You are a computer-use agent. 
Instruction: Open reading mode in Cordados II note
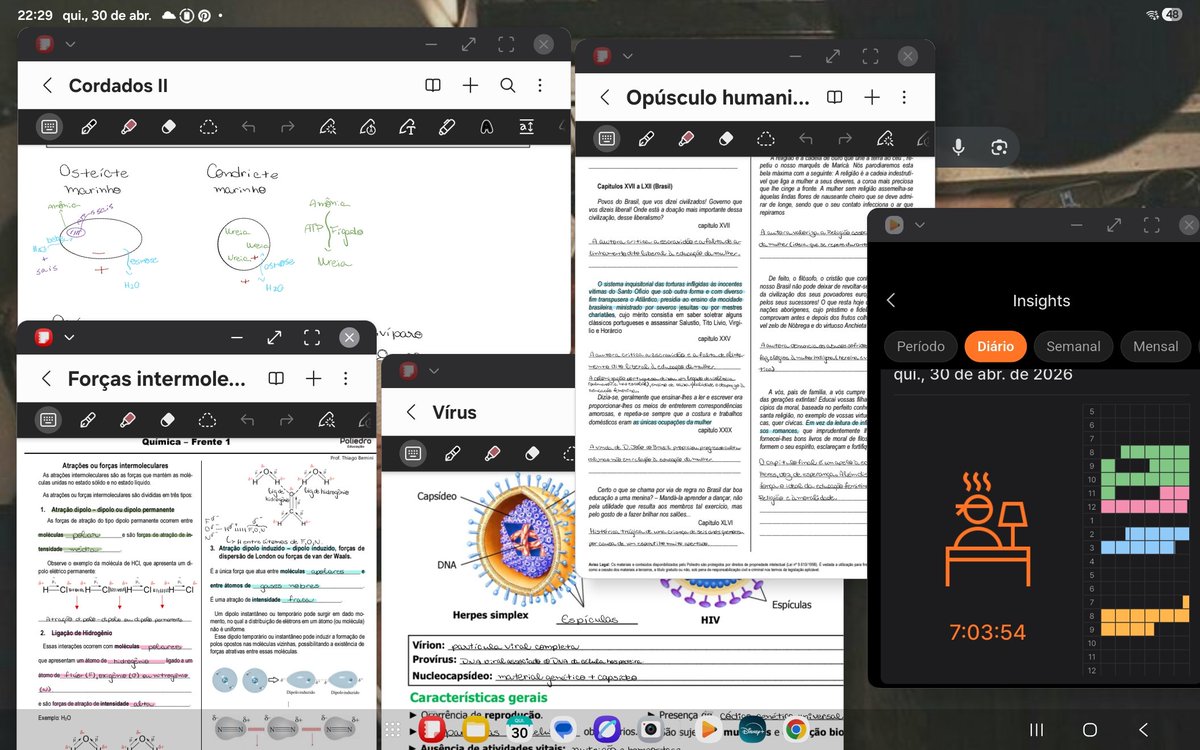[433, 86]
